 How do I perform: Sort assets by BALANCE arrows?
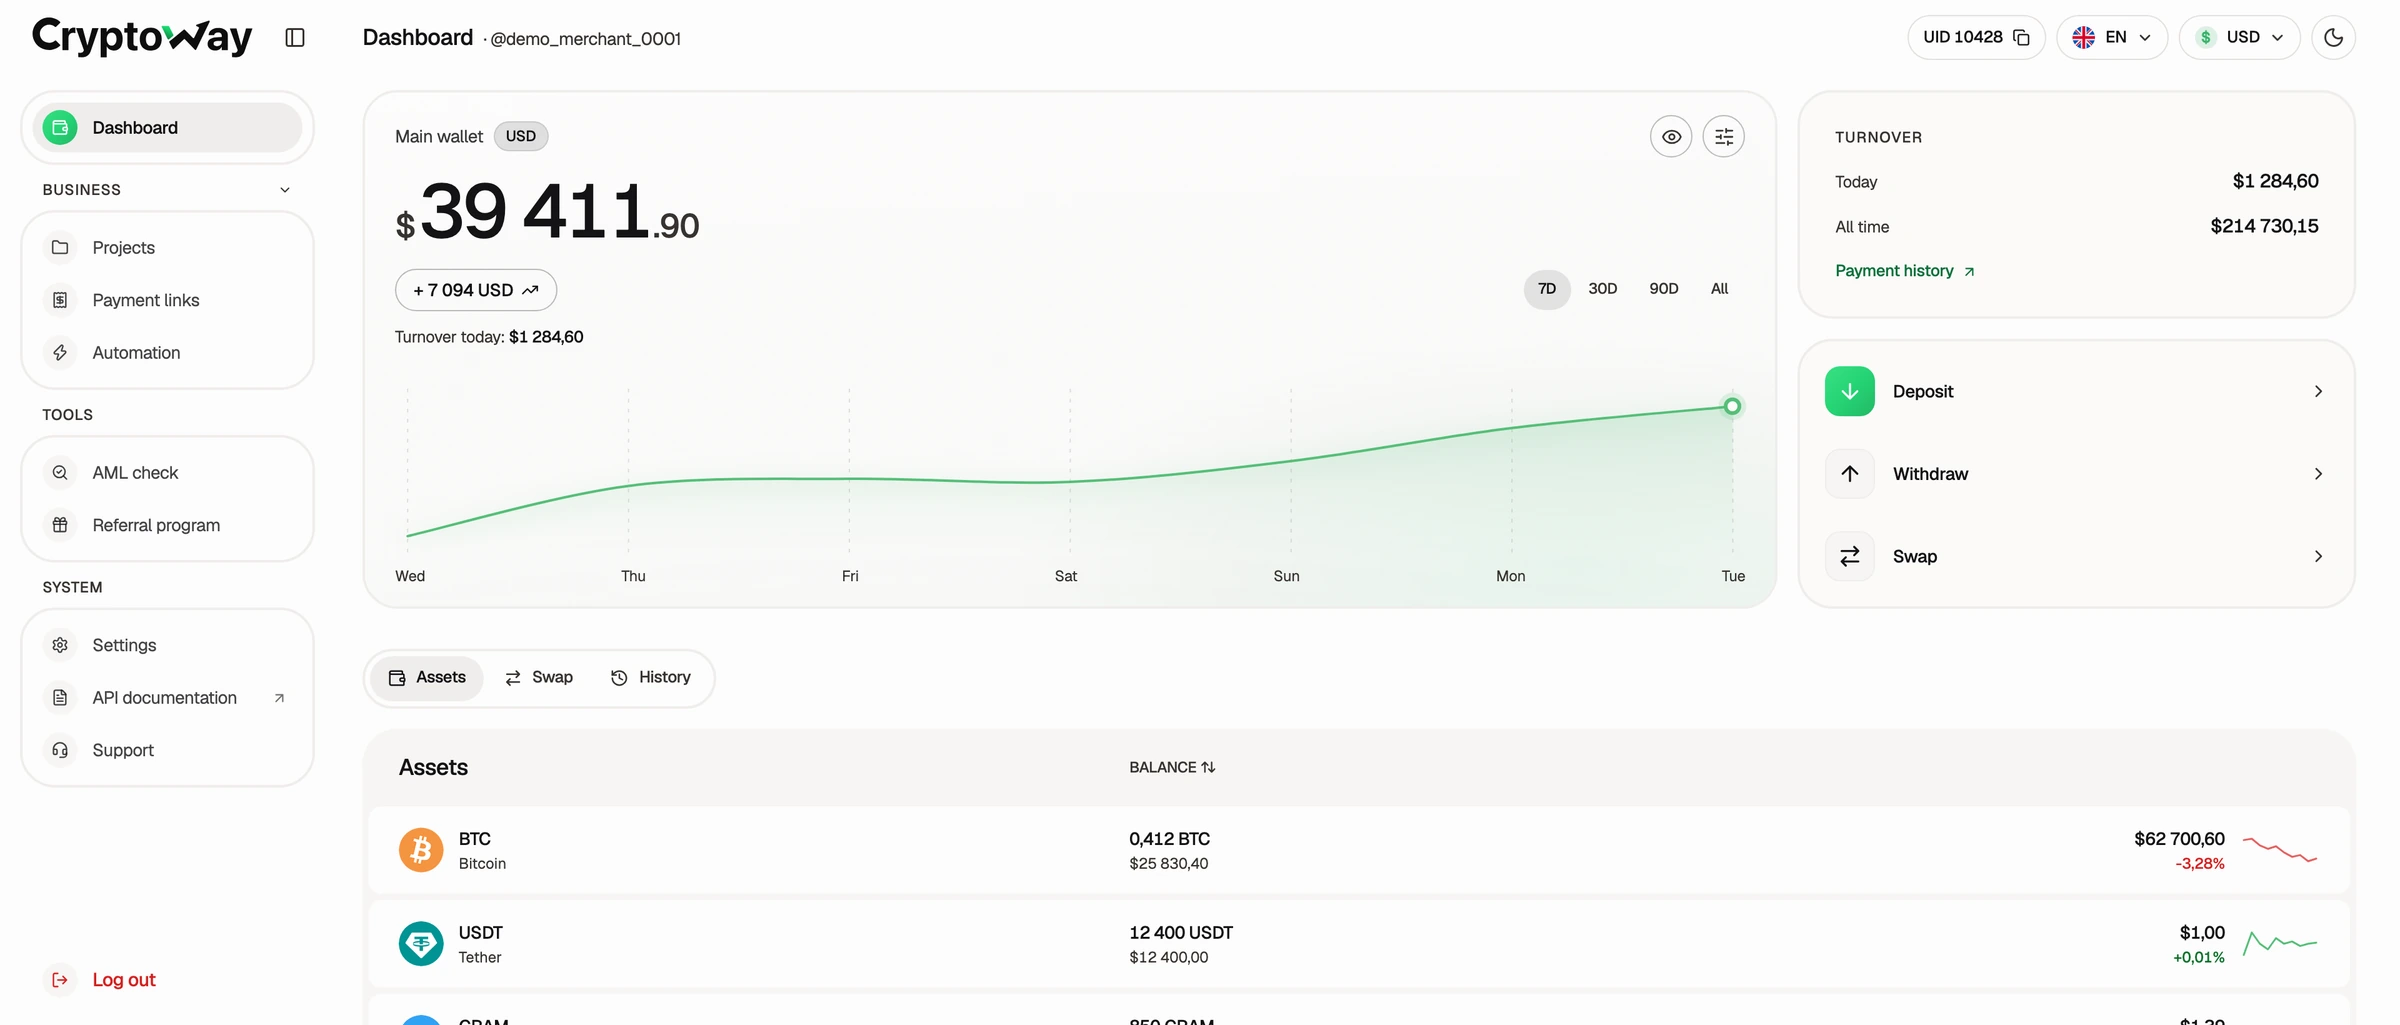click(x=1208, y=767)
